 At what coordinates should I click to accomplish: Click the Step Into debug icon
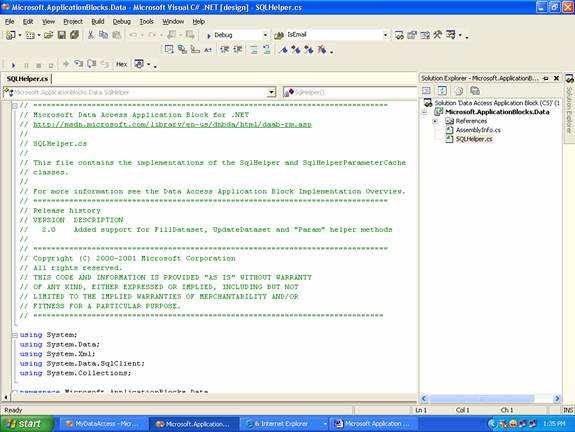tap(78, 64)
